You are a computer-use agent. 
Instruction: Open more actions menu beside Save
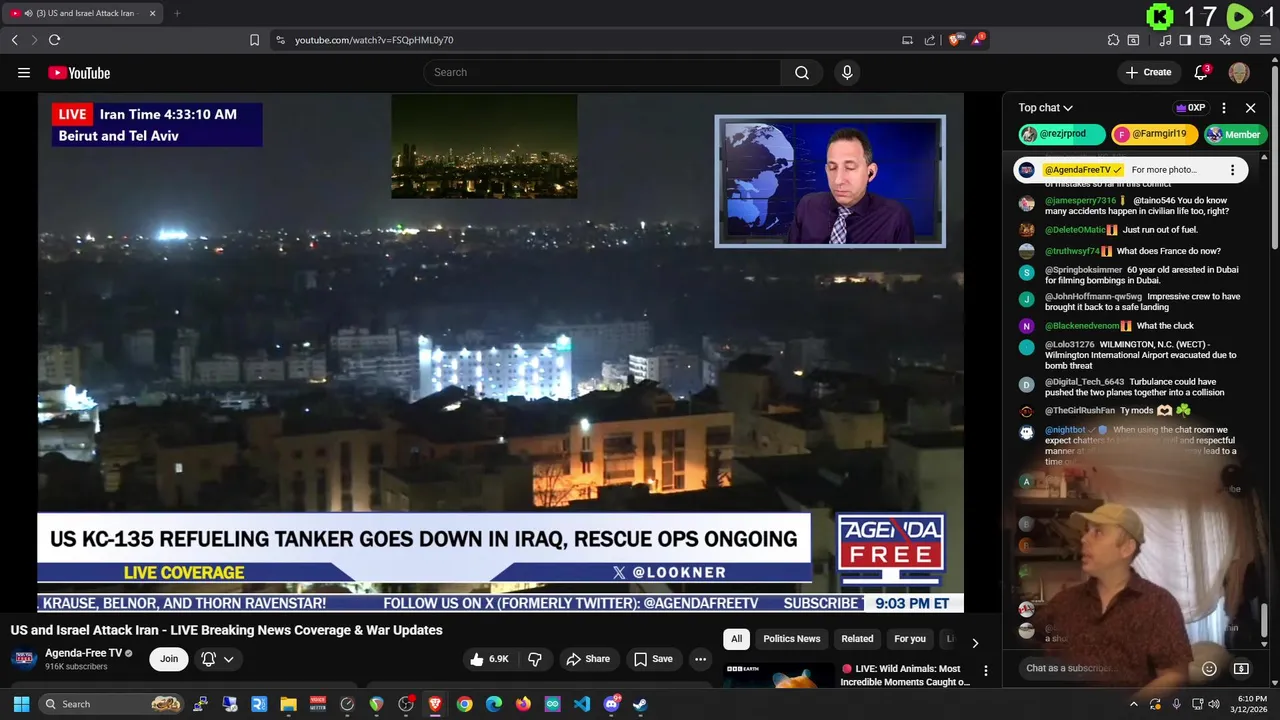coord(700,659)
